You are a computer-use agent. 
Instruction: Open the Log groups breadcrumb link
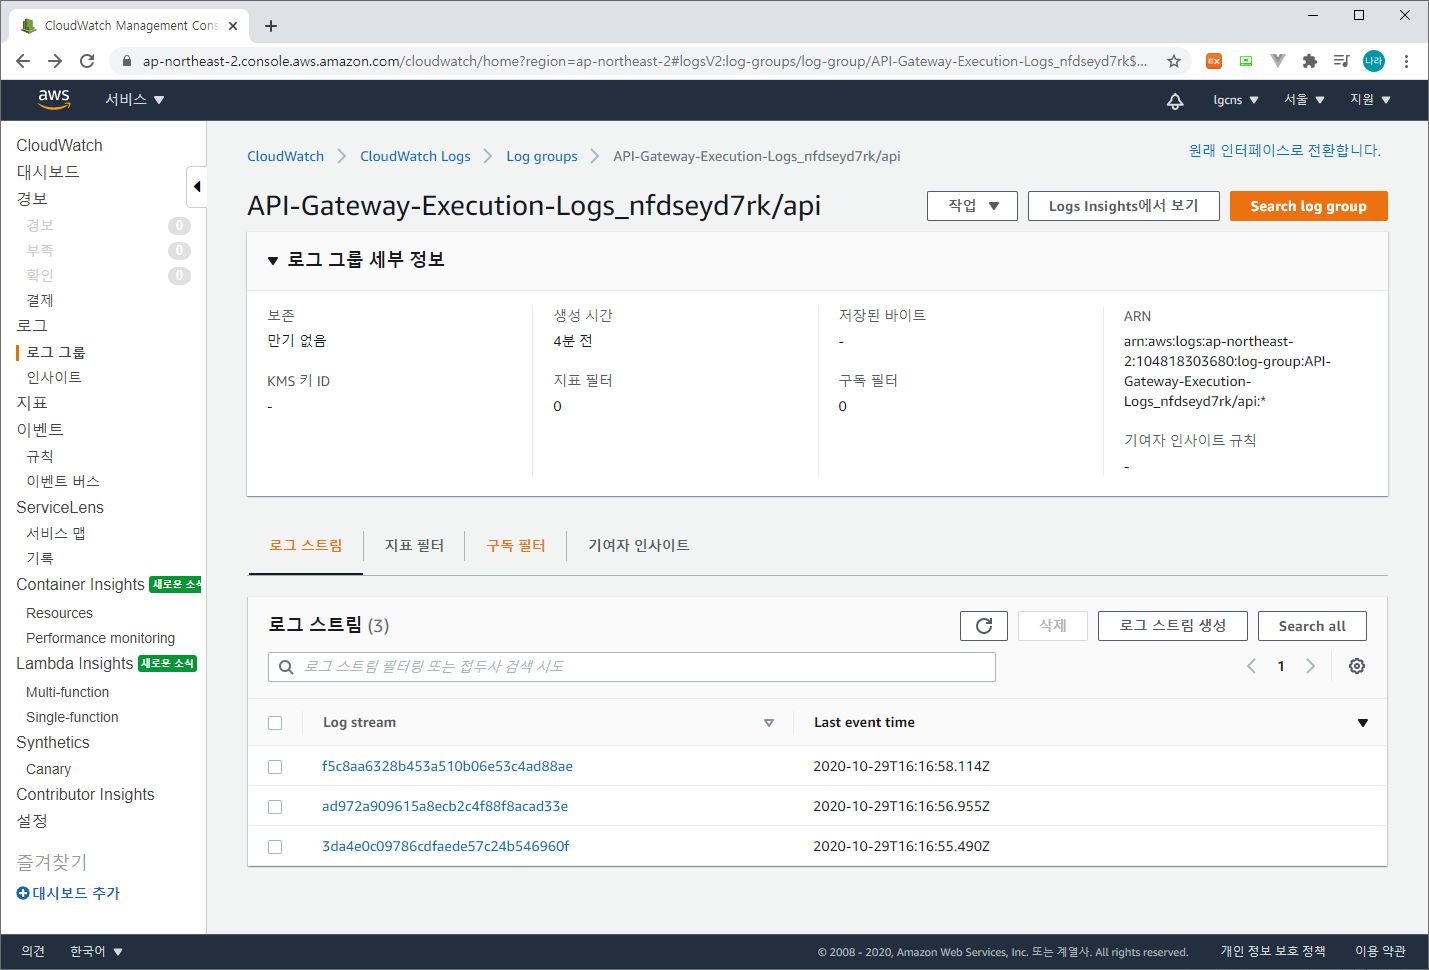[x=542, y=156]
